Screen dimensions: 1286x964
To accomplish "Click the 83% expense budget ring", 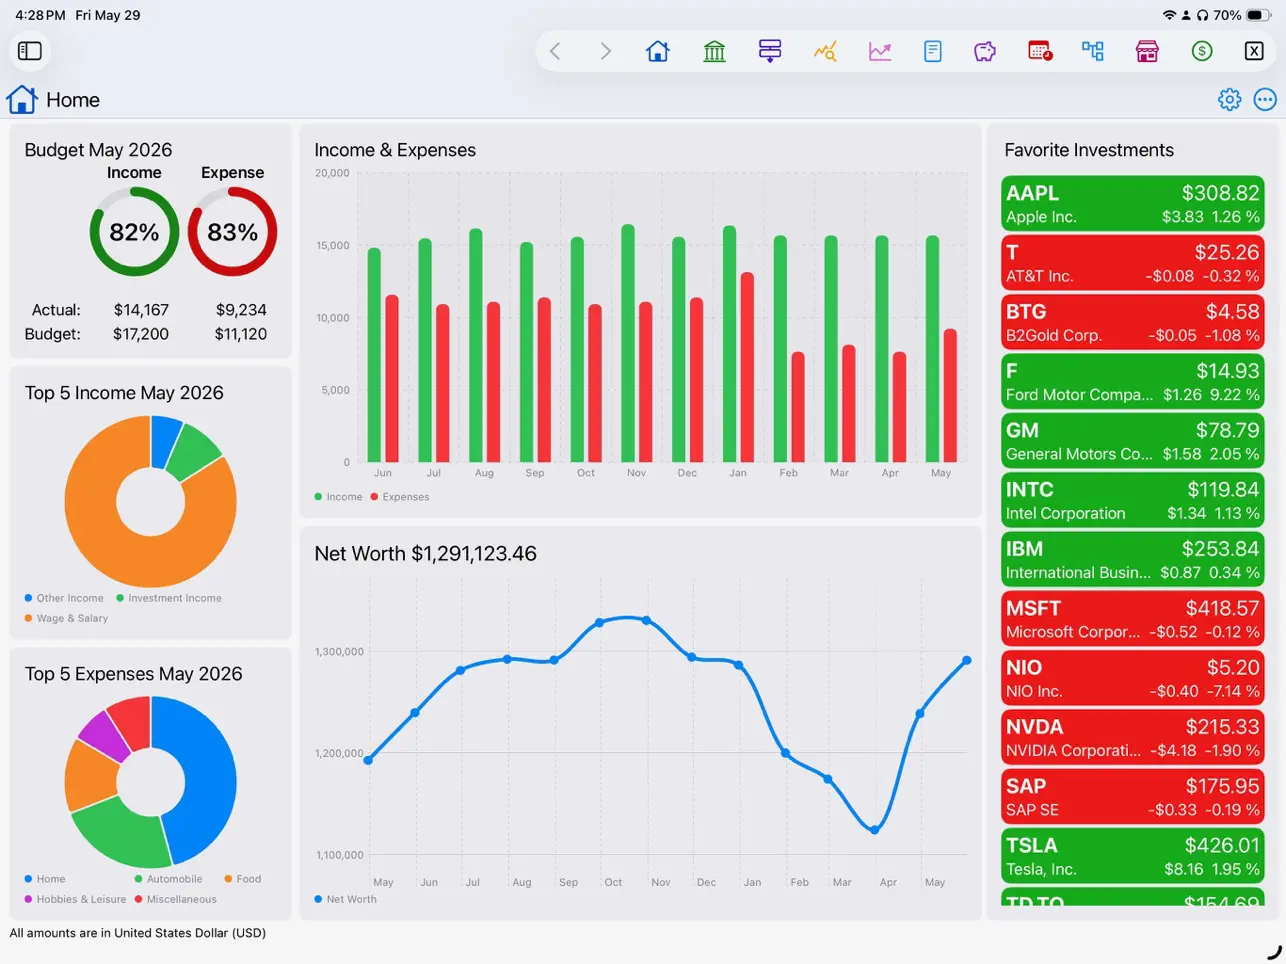I will point(232,232).
